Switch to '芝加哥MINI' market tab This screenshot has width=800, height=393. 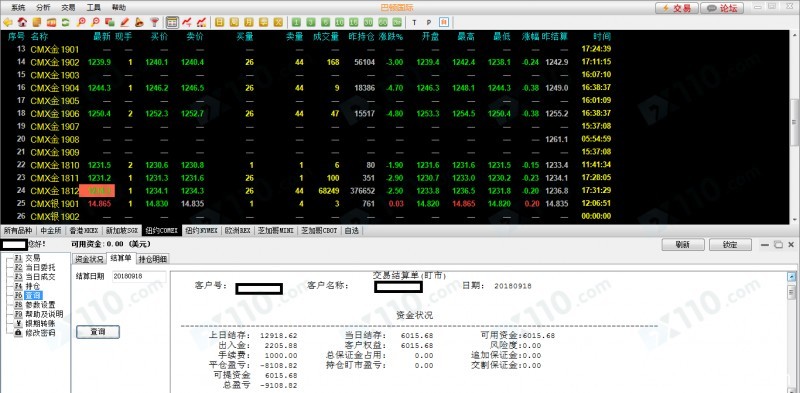pos(277,230)
